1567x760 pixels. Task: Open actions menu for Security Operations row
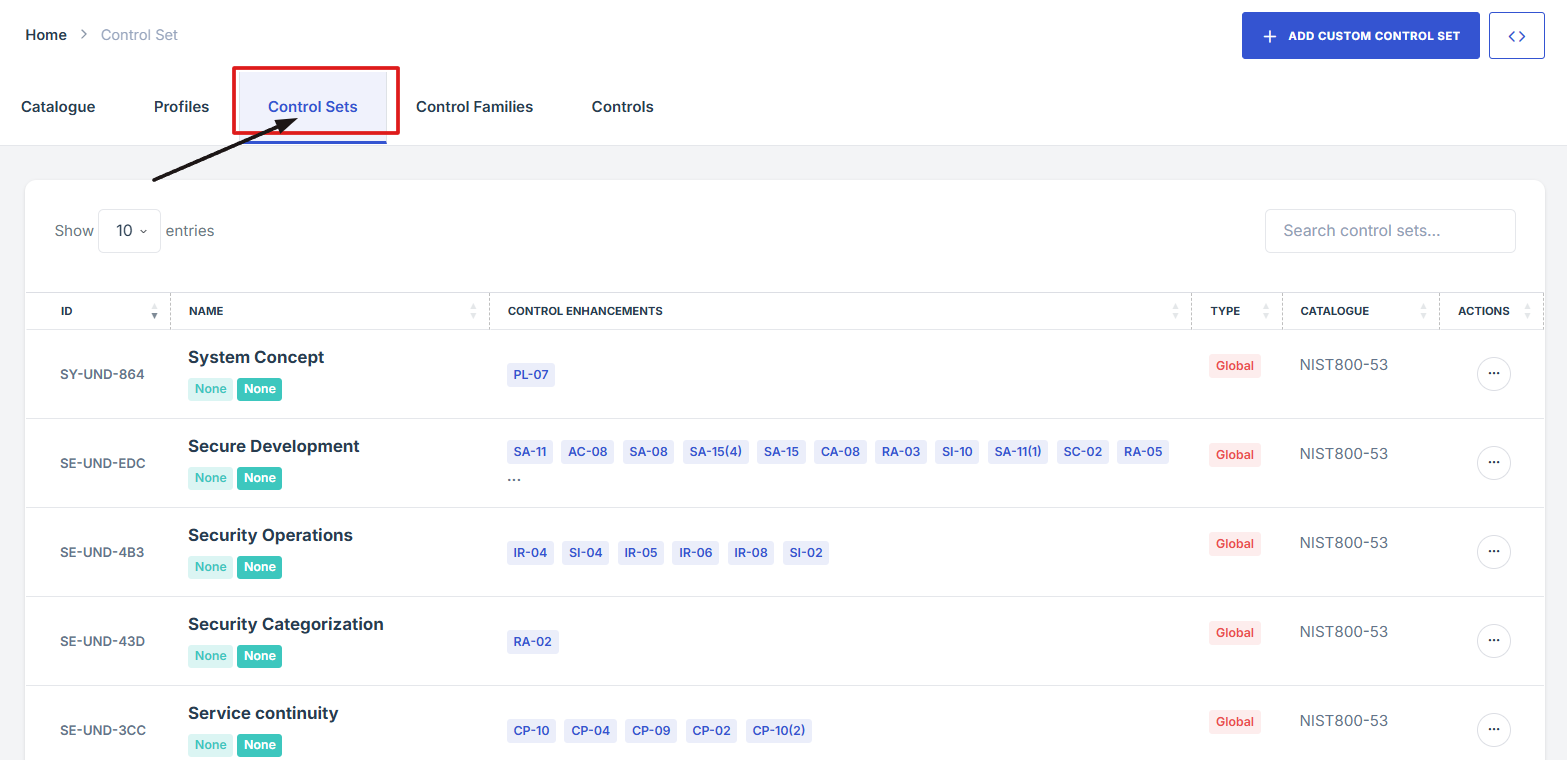click(x=1493, y=552)
